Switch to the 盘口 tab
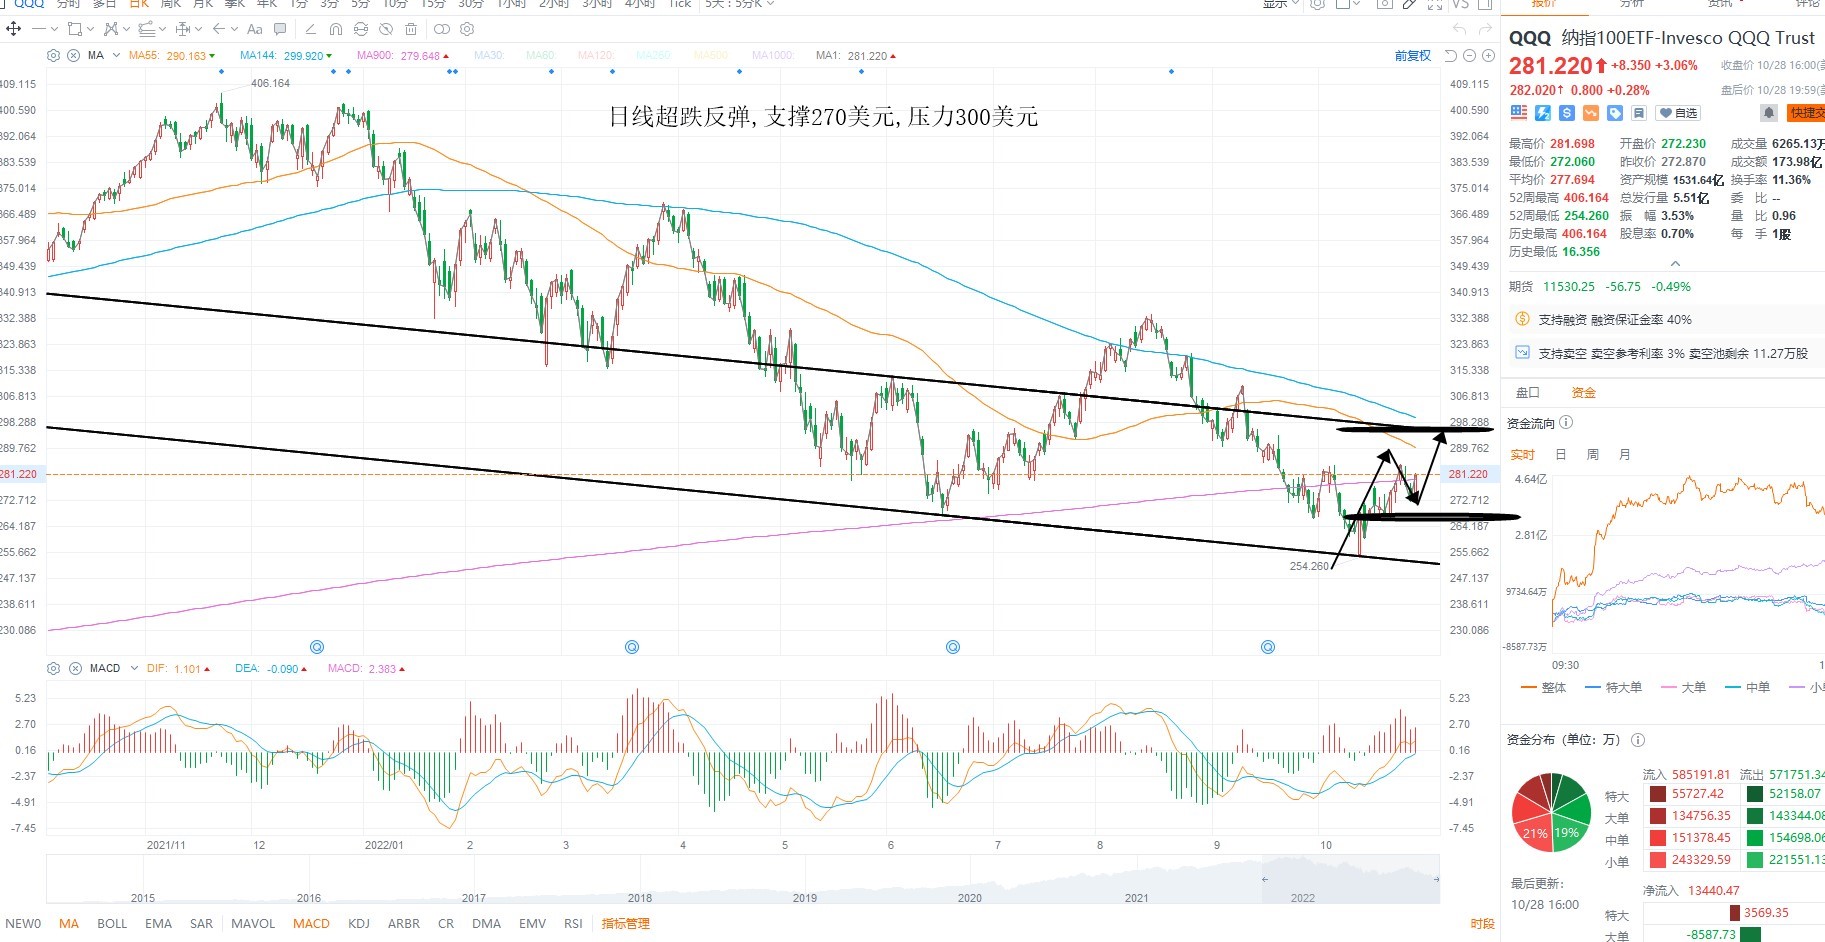The height and width of the screenshot is (942, 1825). [1528, 393]
